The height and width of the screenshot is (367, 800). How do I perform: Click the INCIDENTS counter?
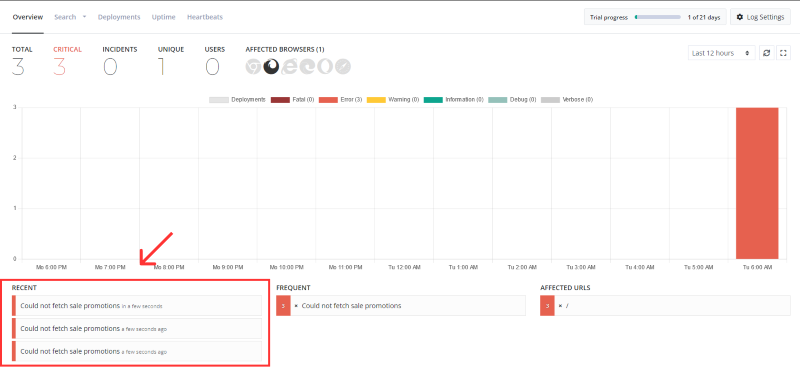pyautogui.click(x=119, y=62)
